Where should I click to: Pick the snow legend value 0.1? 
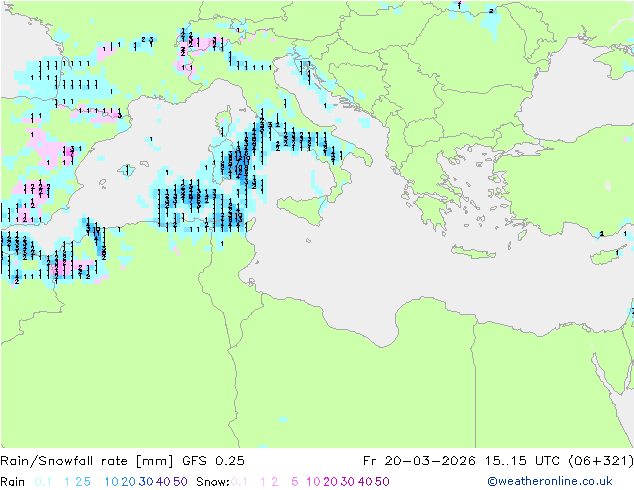tap(239, 482)
